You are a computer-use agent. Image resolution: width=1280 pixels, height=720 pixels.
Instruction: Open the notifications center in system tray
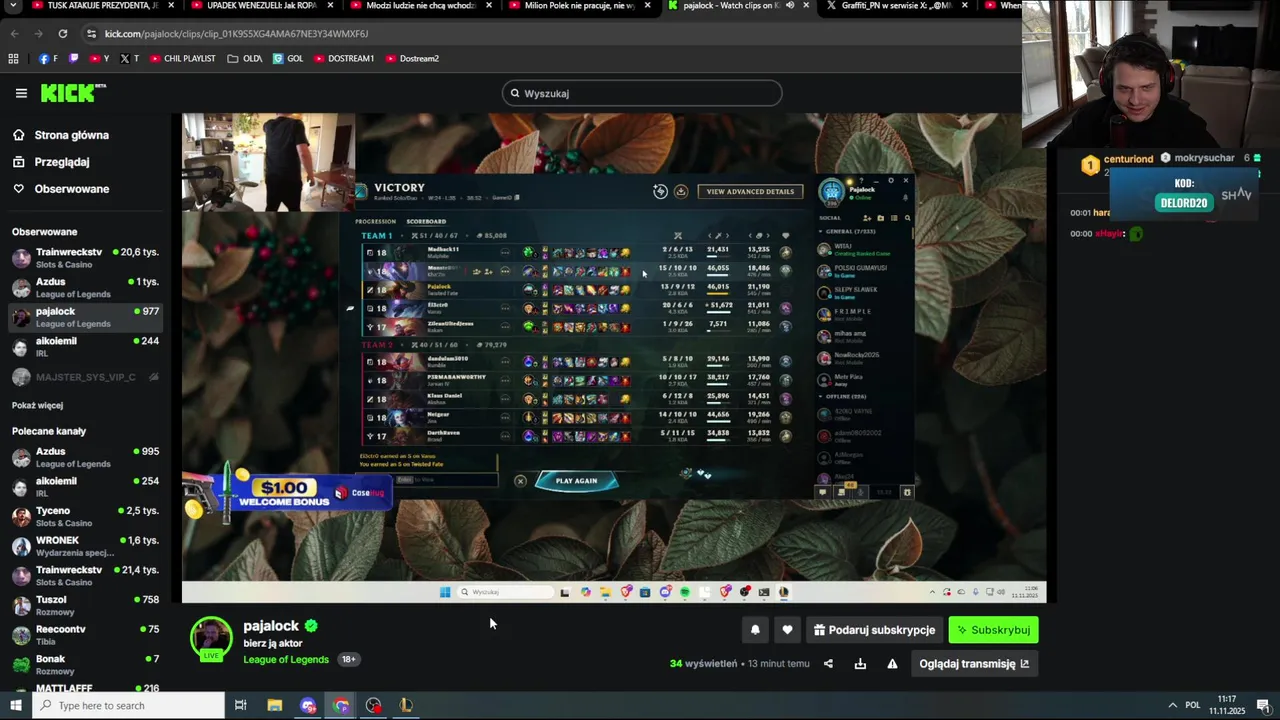[1263, 705]
